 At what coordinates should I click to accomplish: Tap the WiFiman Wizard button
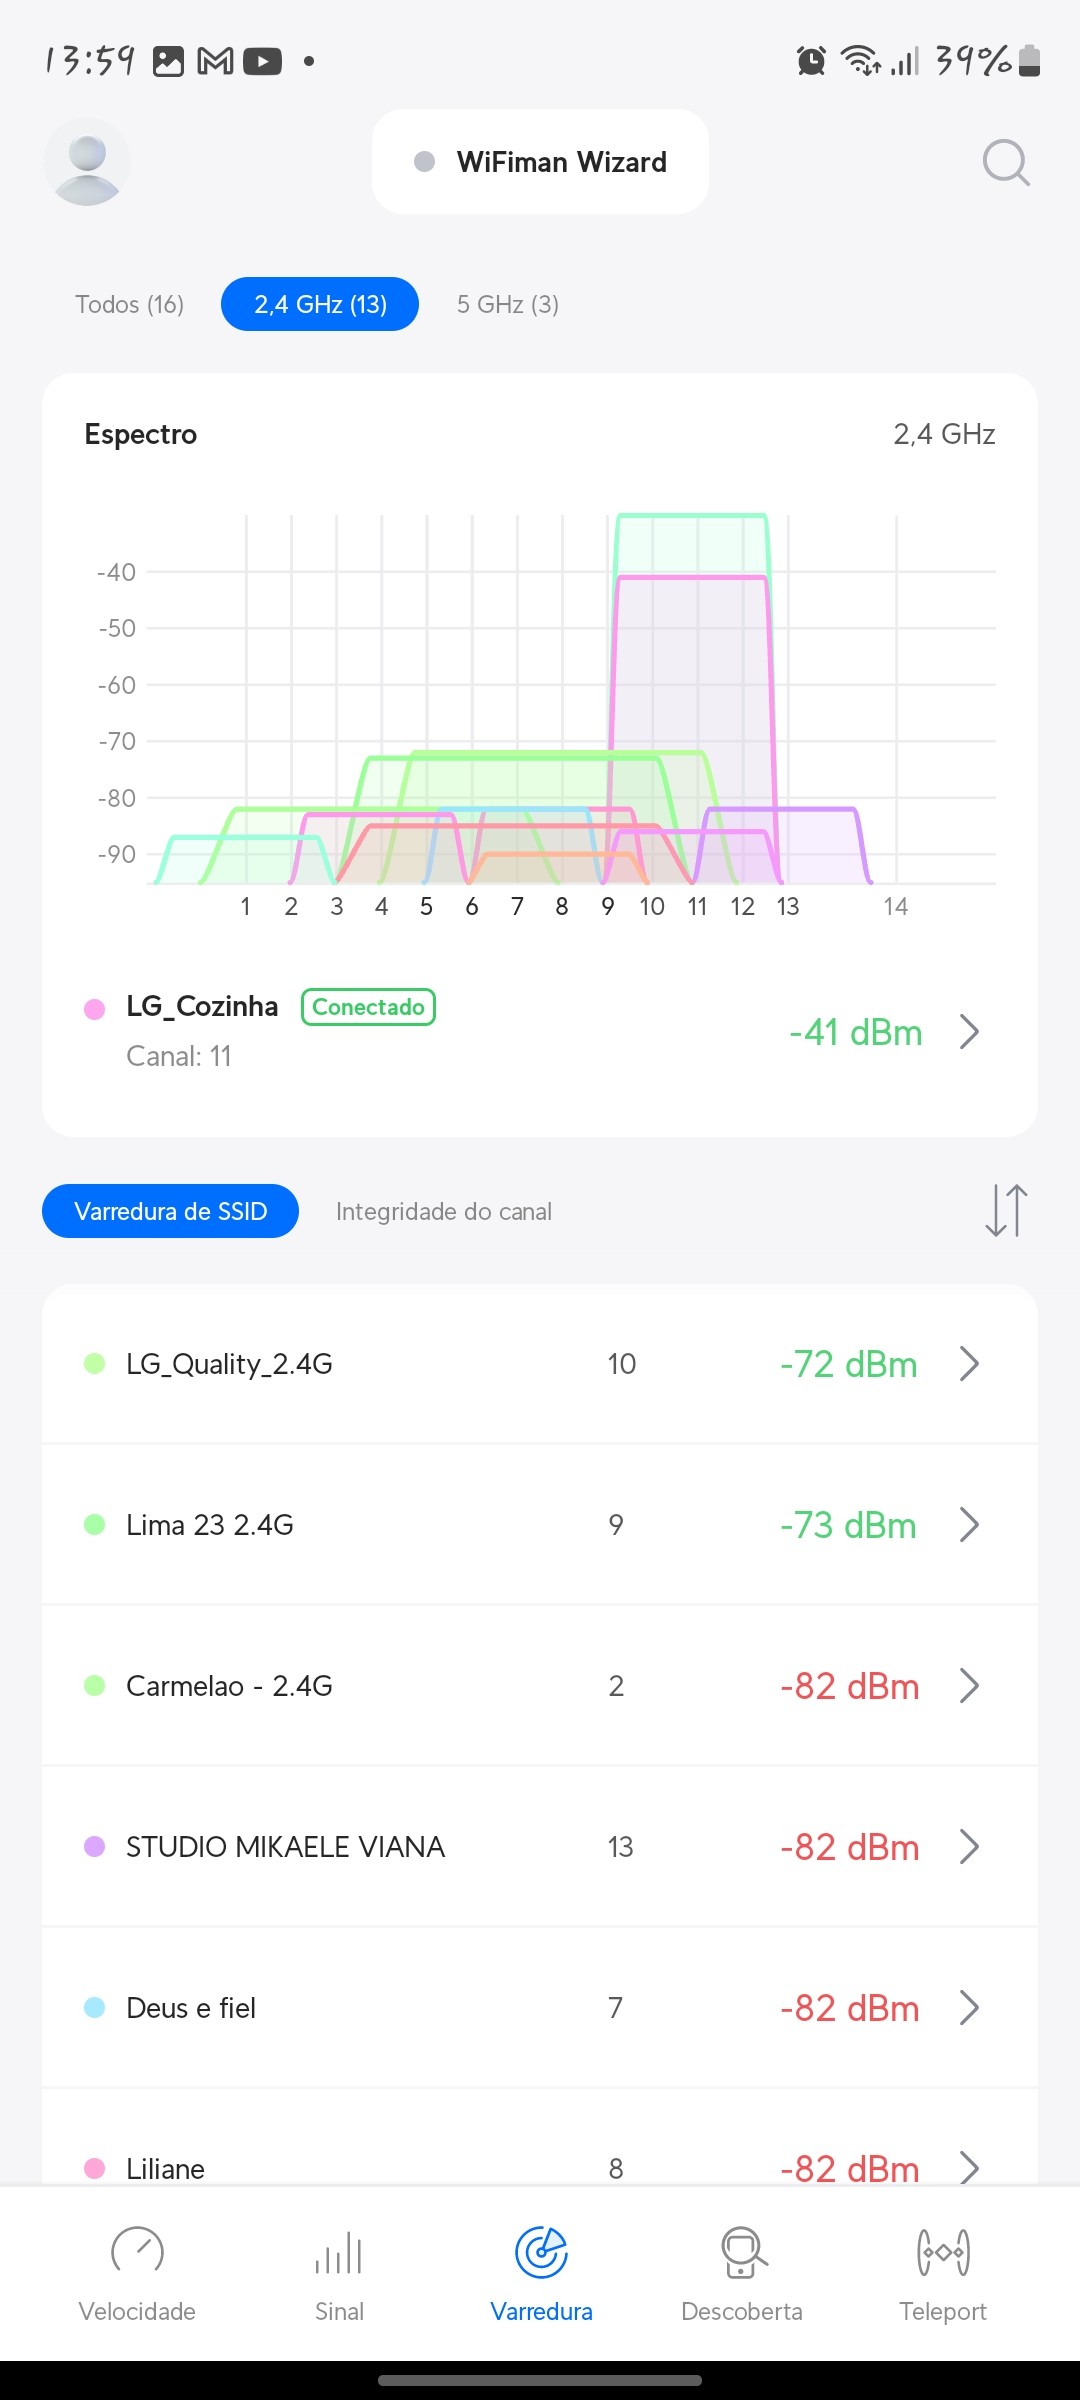pyautogui.click(x=541, y=162)
